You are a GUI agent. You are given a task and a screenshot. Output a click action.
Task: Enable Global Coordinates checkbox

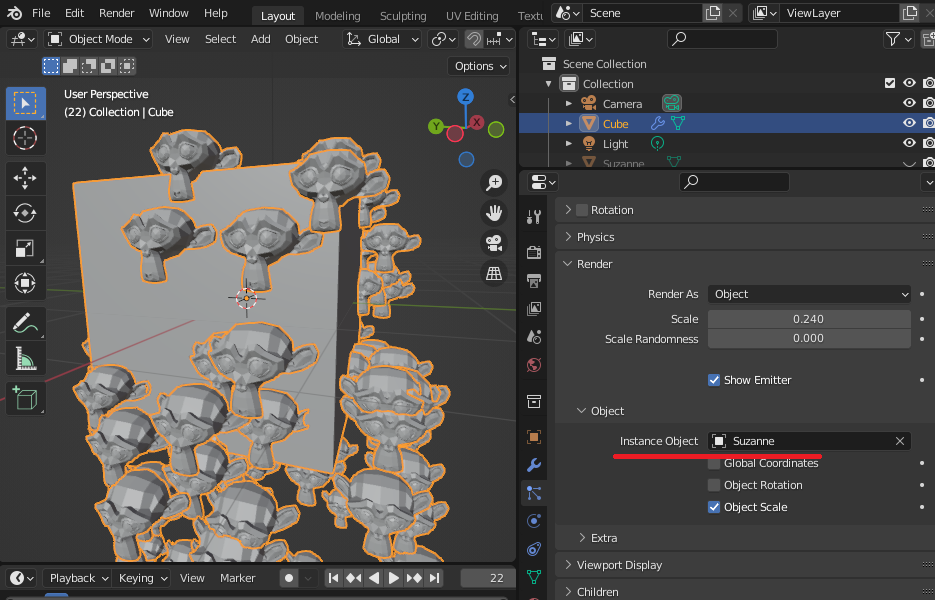pos(714,463)
